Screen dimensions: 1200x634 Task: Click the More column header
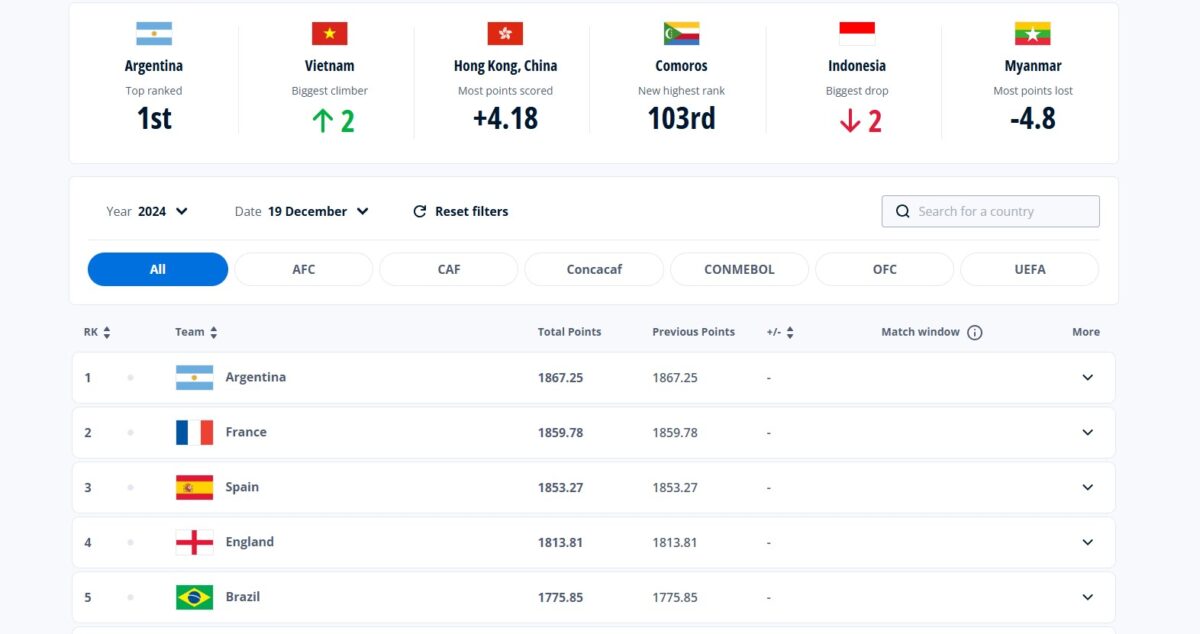(x=1086, y=332)
